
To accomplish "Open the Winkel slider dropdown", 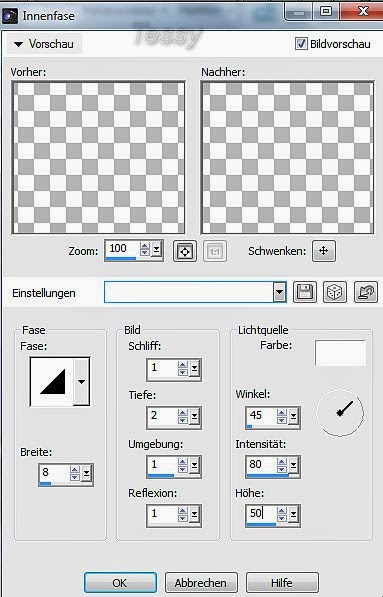I will 294,417.
